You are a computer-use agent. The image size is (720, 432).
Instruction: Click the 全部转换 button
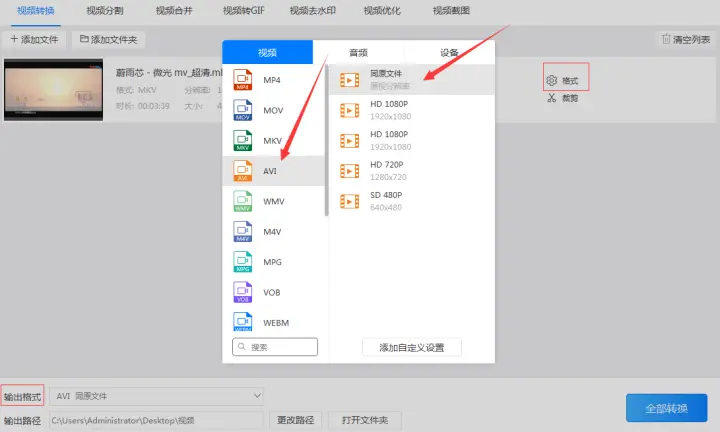click(666, 408)
